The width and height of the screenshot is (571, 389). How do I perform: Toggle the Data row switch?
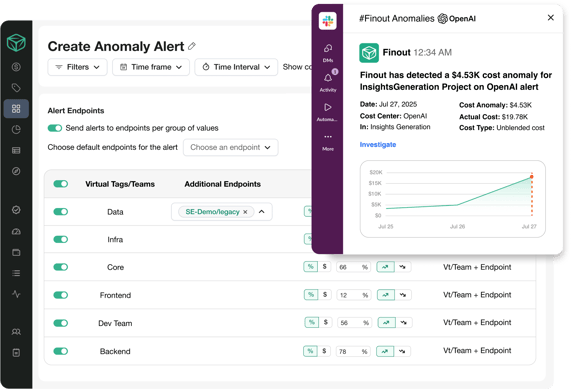coord(61,212)
